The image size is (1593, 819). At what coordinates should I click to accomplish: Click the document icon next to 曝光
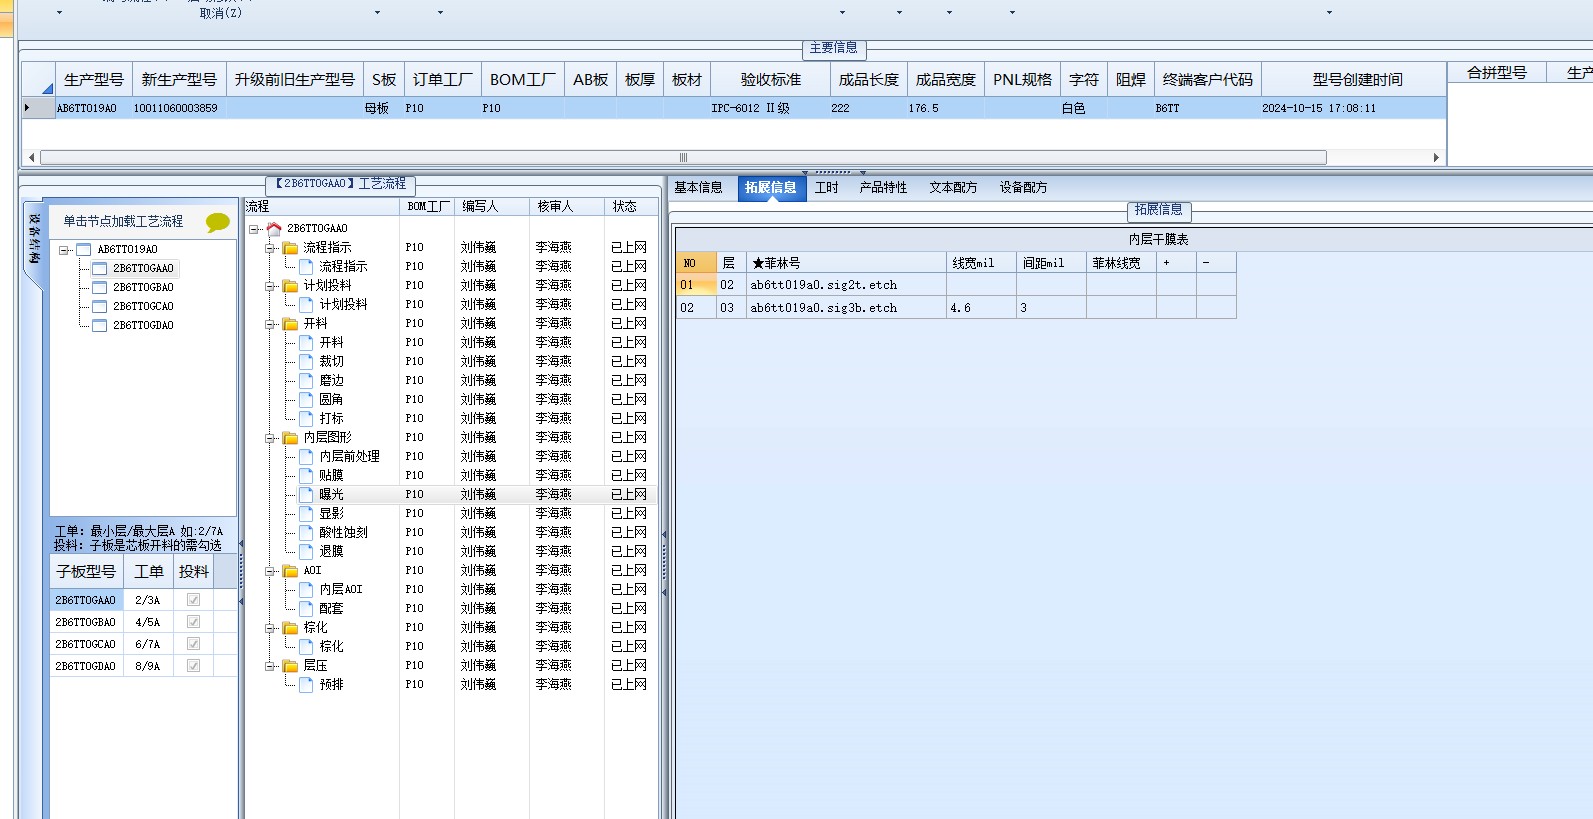click(x=306, y=494)
